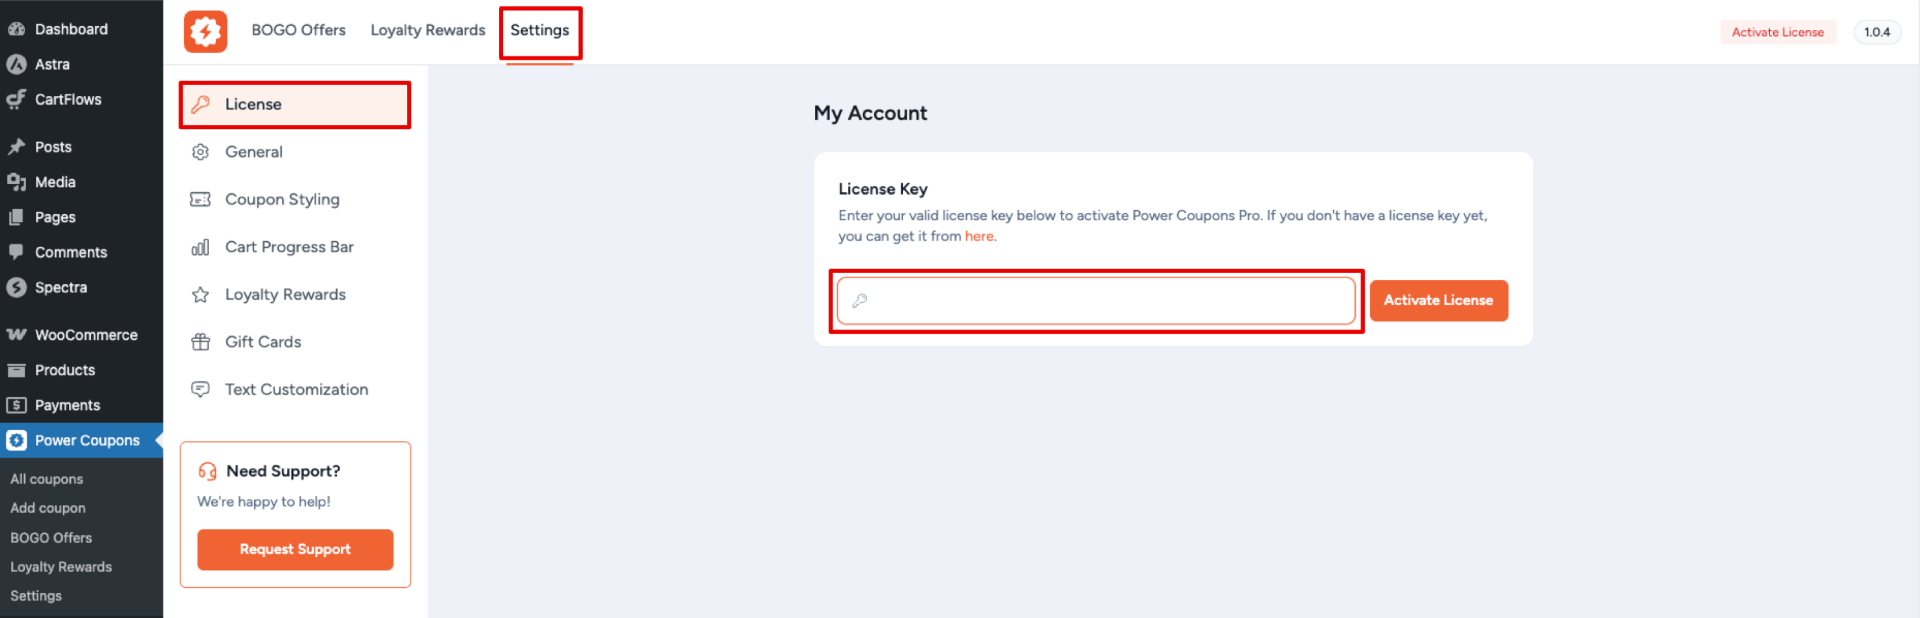The width and height of the screenshot is (1920, 618).
Task: Open the Loyalty Rewards top tab
Action: point(428,30)
